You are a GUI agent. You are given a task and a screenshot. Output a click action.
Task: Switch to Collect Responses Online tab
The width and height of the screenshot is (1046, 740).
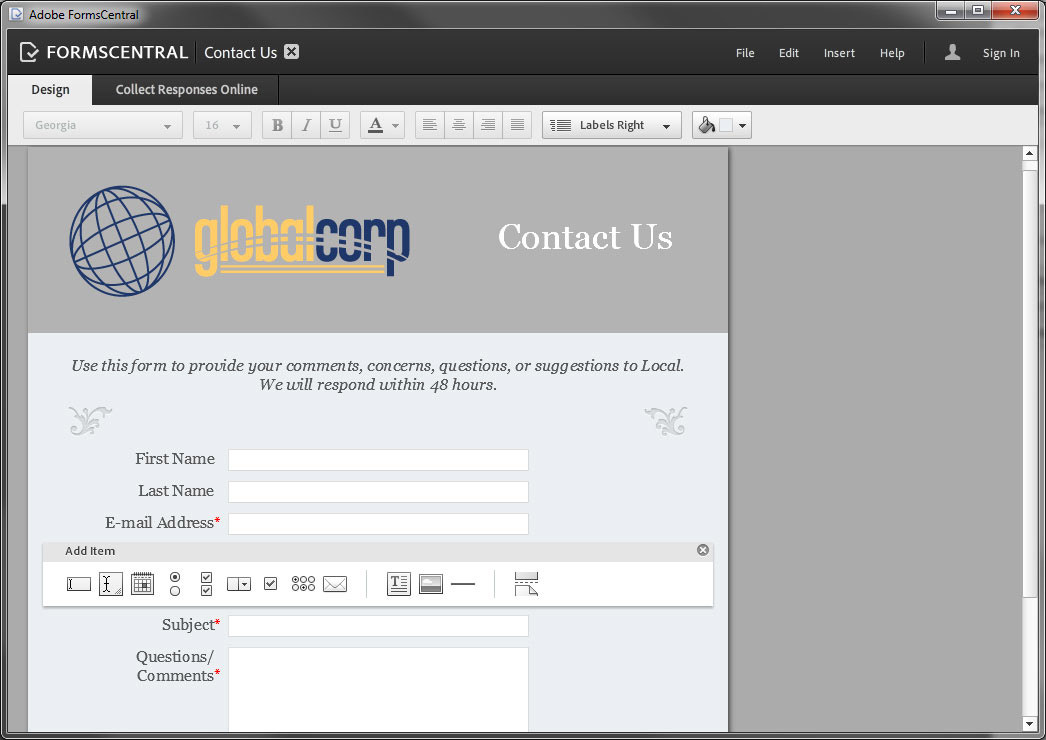pos(186,89)
